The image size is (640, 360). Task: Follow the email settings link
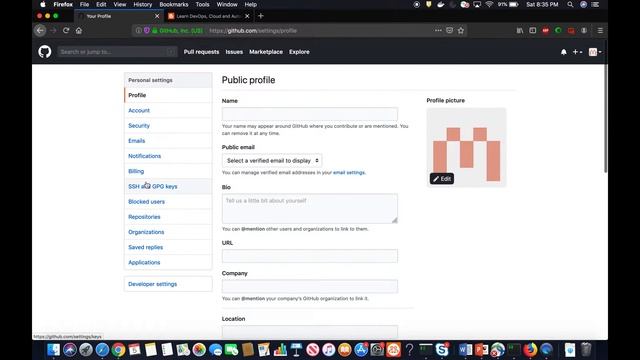[349, 173]
